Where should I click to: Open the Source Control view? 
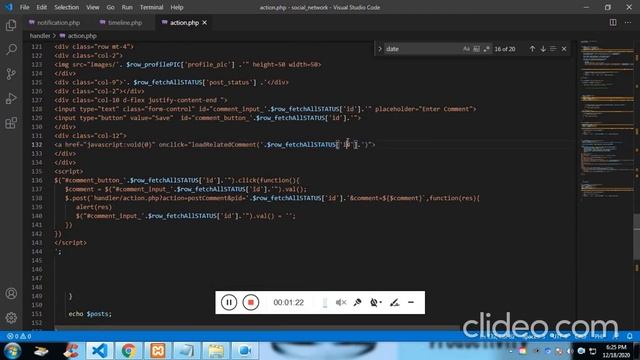11,74
